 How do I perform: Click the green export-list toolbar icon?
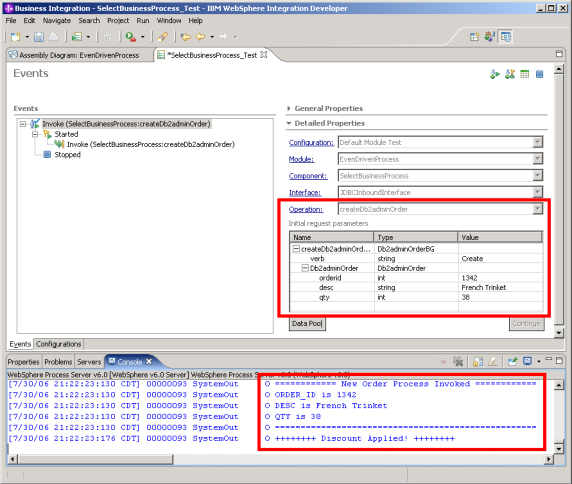tap(77, 36)
